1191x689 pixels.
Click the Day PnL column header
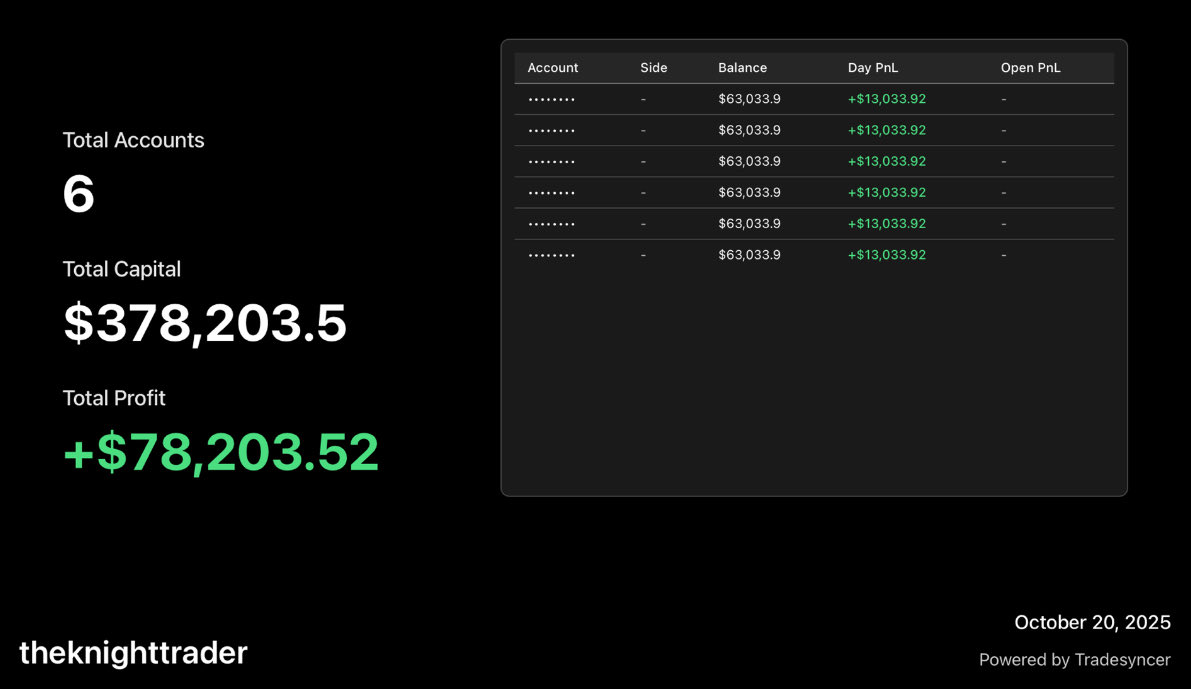873,68
